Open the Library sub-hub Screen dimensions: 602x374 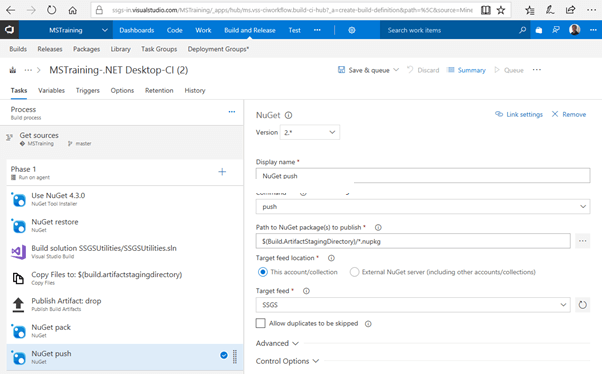click(121, 49)
